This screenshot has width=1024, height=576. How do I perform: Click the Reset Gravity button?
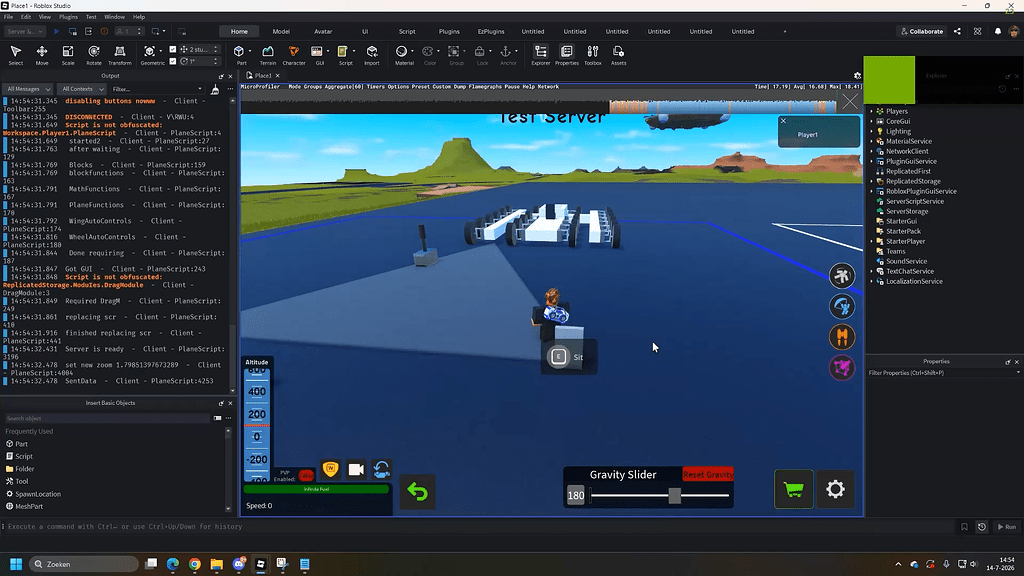tap(707, 474)
